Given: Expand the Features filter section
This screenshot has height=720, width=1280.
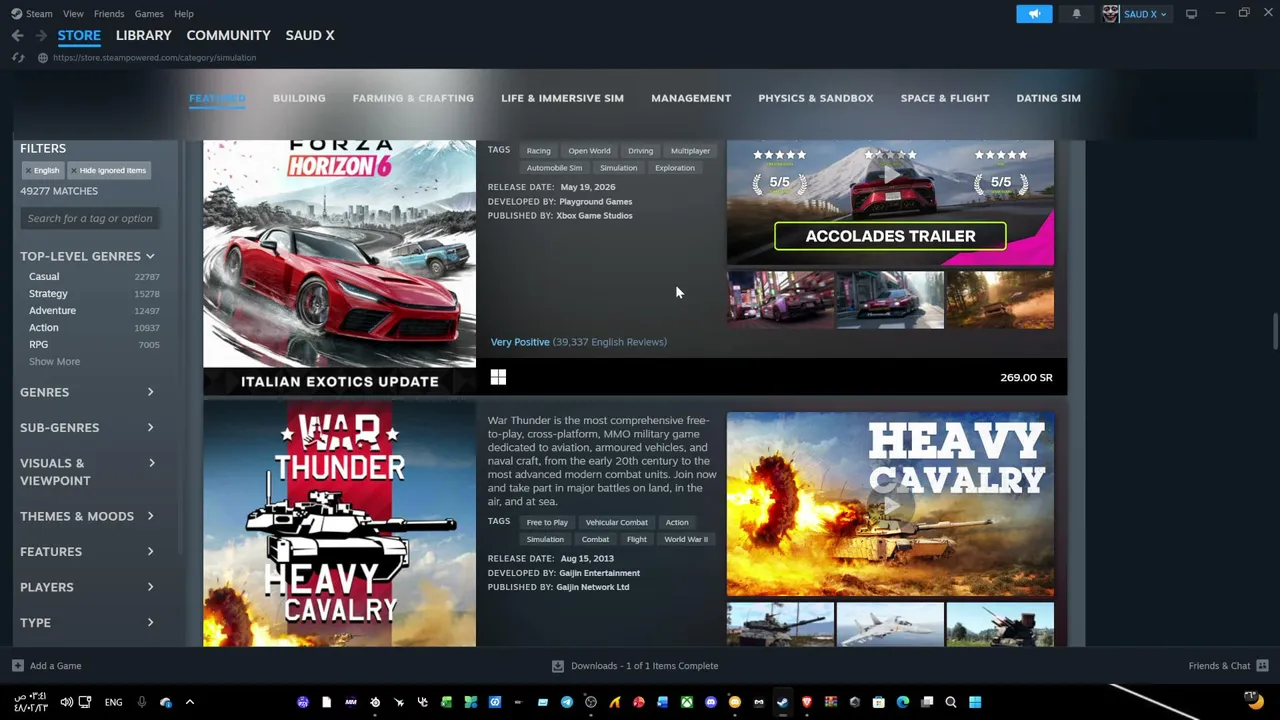Looking at the screenshot, I should pyautogui.click(x=88, y=552).
